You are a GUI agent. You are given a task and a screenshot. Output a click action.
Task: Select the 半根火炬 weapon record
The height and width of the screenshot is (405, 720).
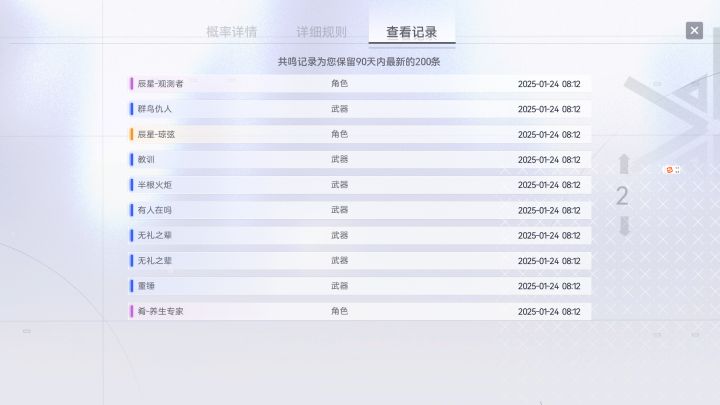pyautogui.click(x=360, y=185)
